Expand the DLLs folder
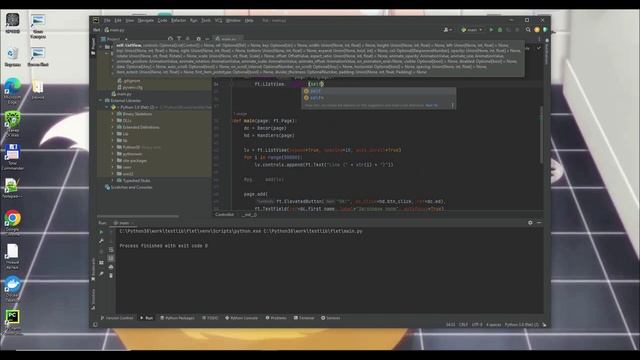The height and width of the screenshot is (360, 640). (113, 120)
